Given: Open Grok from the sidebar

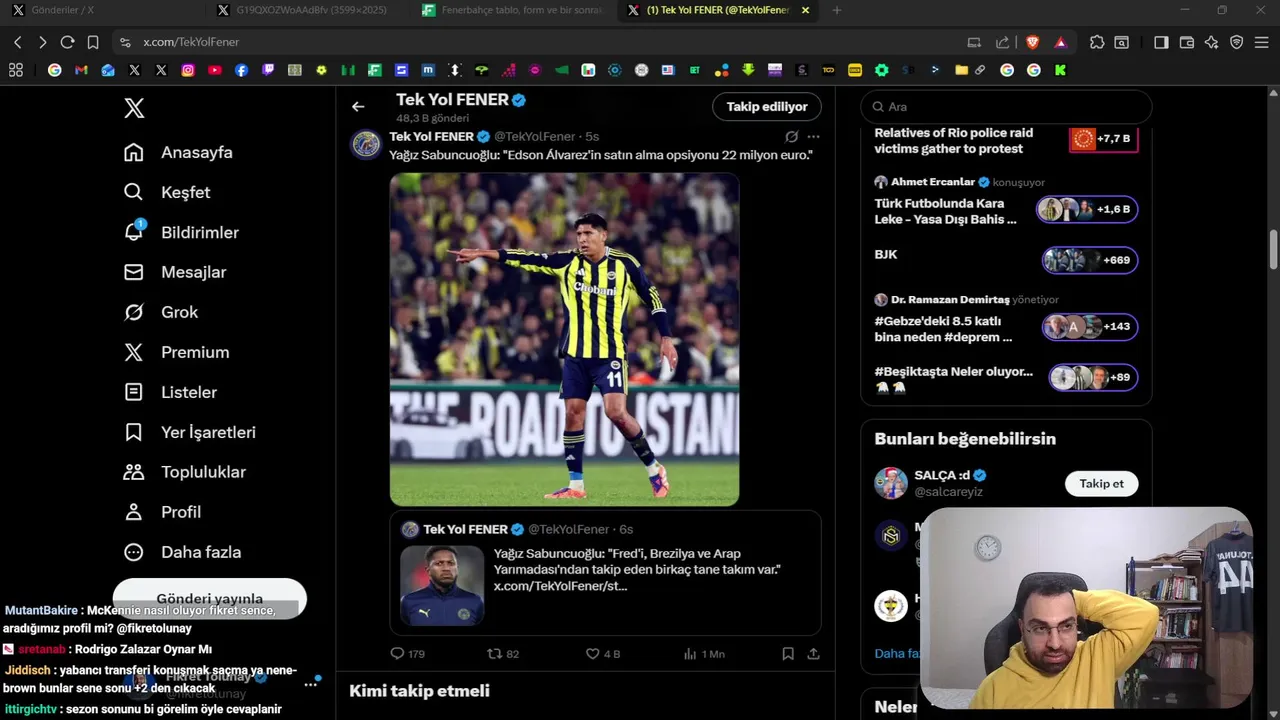Looking at the screenshot, I should [160, 312].
